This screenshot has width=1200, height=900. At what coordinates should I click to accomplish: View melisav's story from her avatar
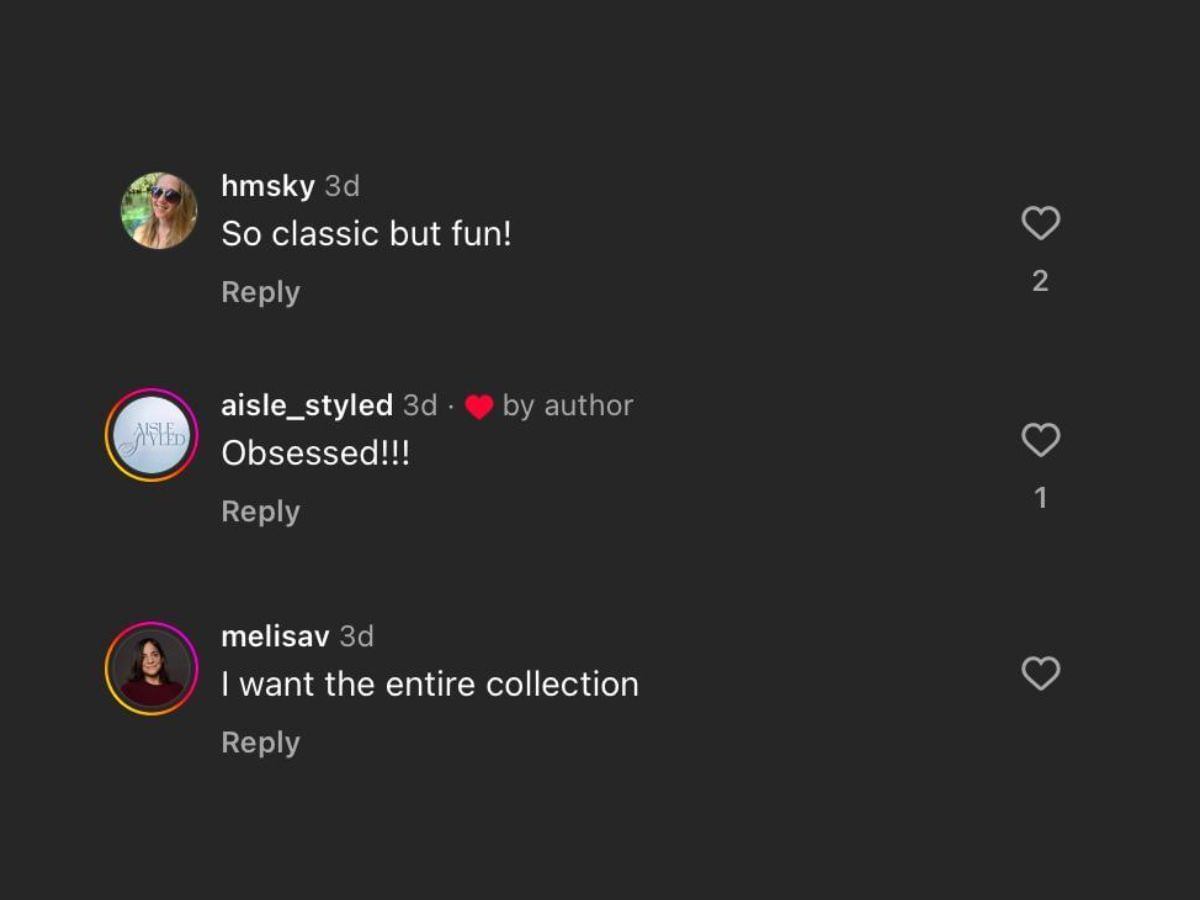[x=151, y=668]
